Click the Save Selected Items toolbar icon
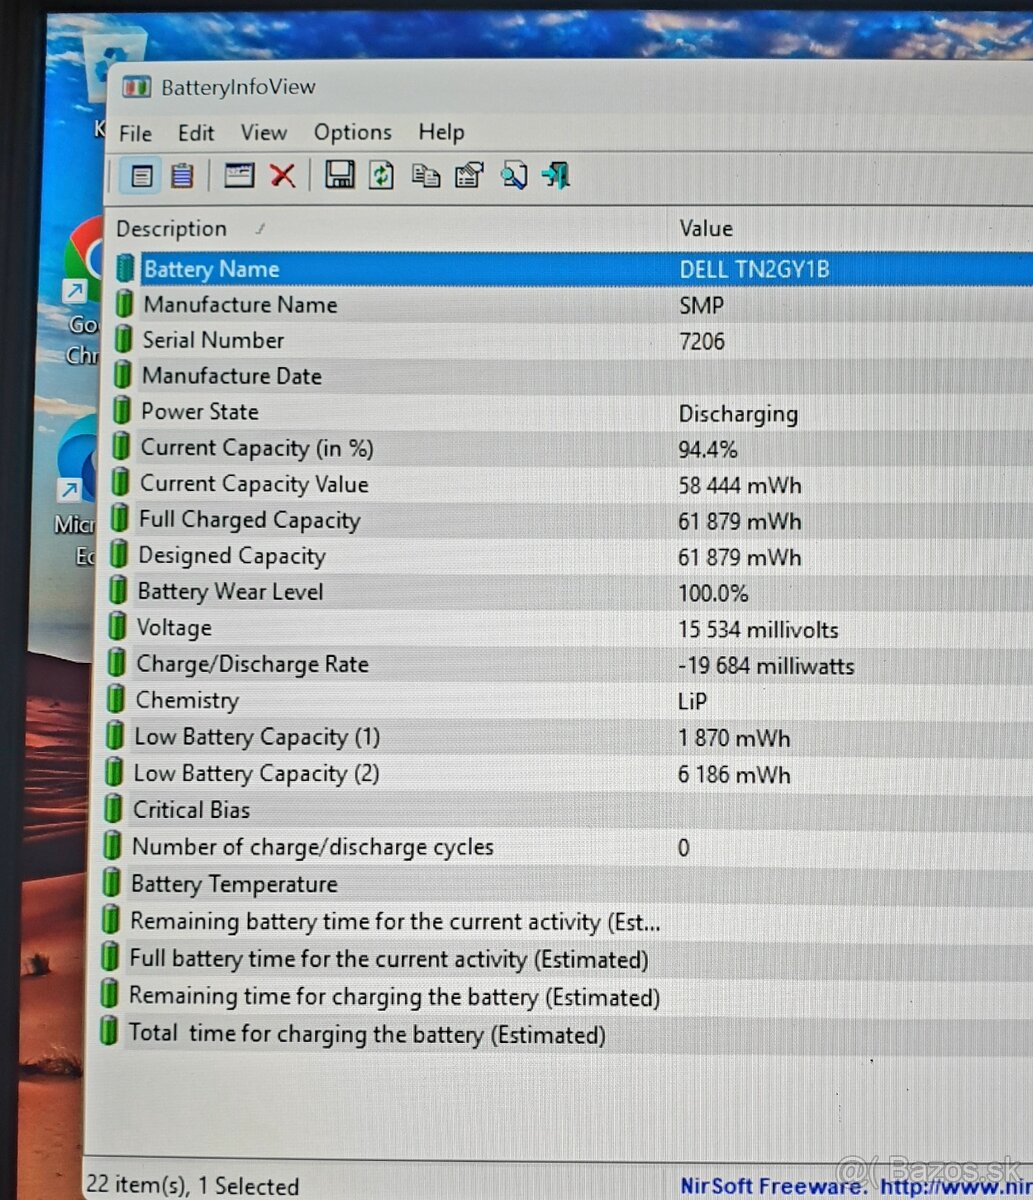 [x=339, y=175]
